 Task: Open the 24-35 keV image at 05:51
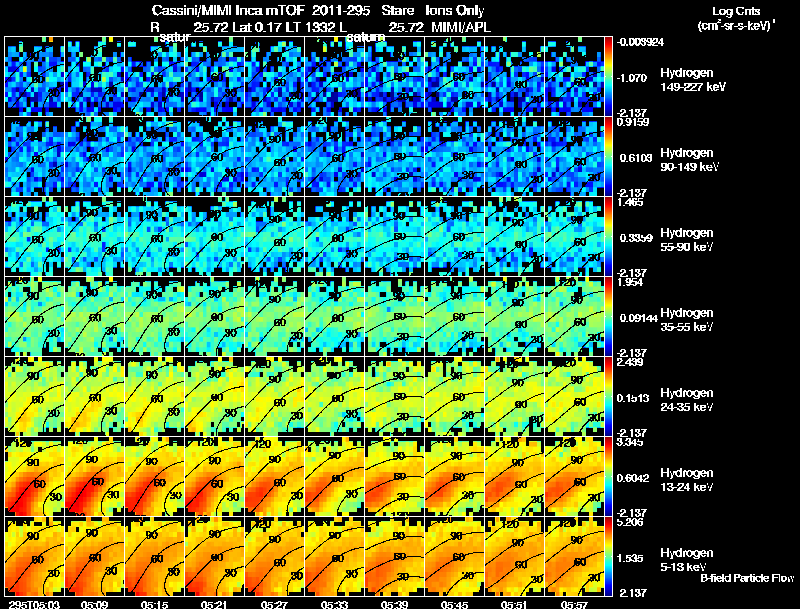514,396
